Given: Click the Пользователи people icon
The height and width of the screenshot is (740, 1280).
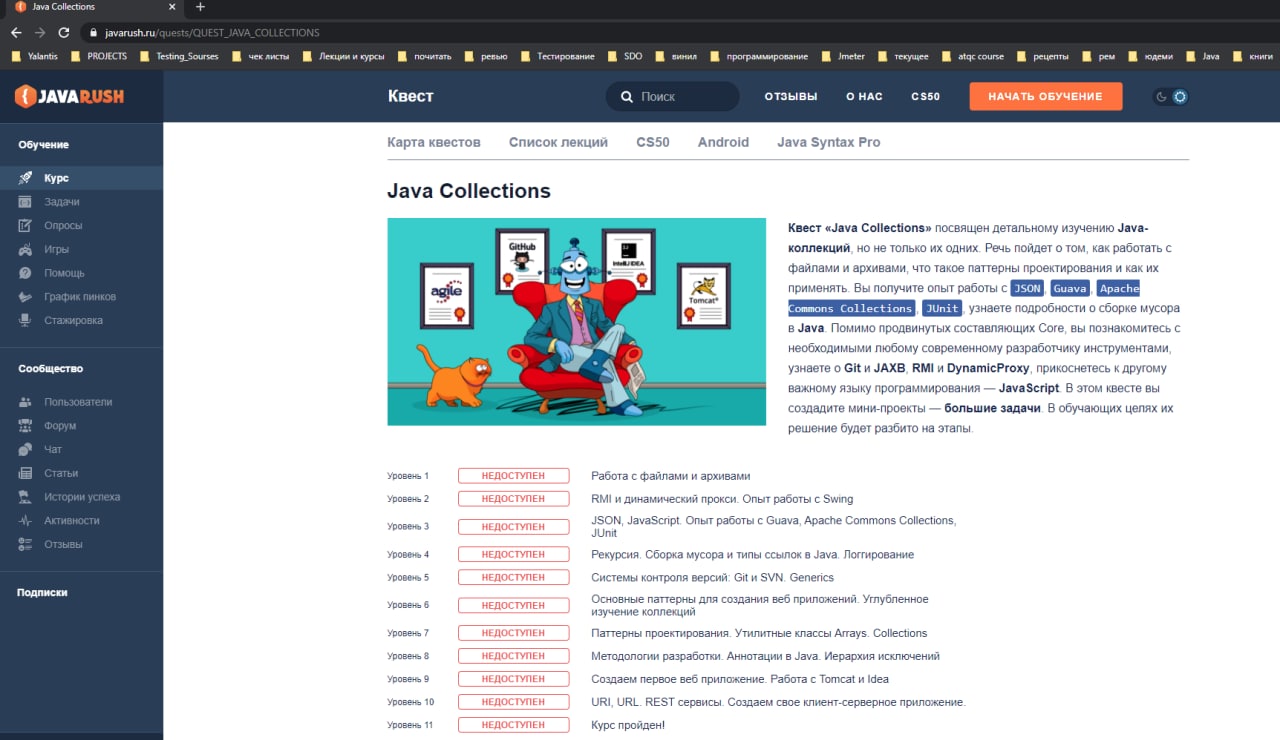Looking at the screenshot, I should (25, 402).
